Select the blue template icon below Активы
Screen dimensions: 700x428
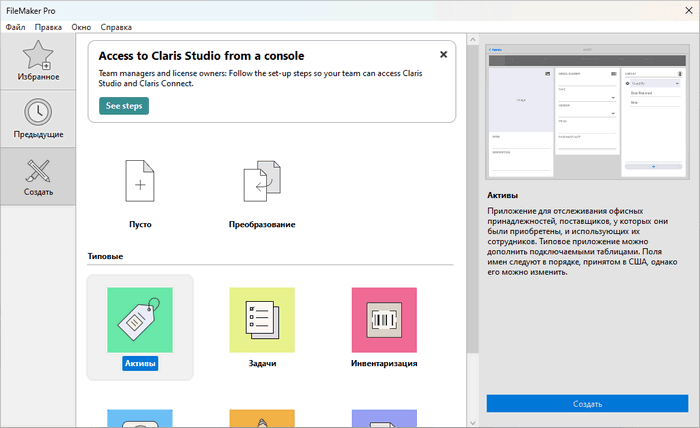point(140,418)
